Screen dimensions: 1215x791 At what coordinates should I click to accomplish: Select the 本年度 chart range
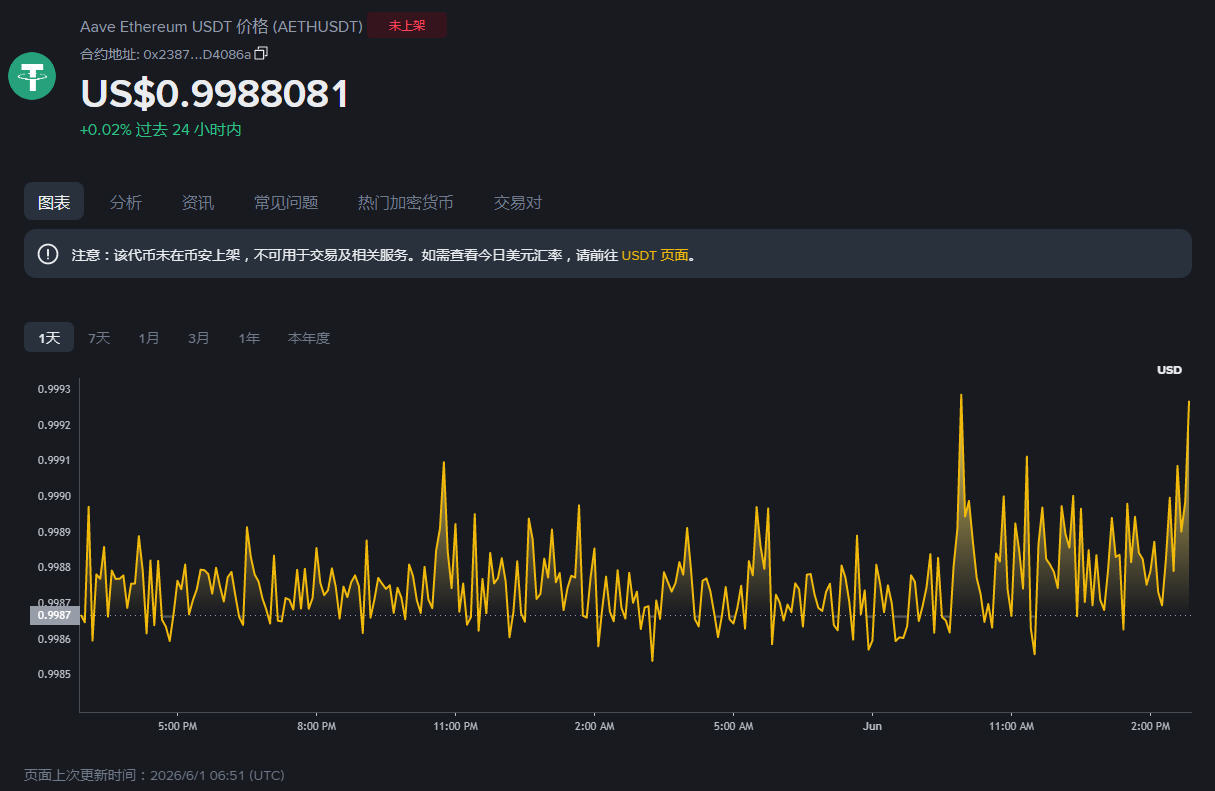click(309, 338)
